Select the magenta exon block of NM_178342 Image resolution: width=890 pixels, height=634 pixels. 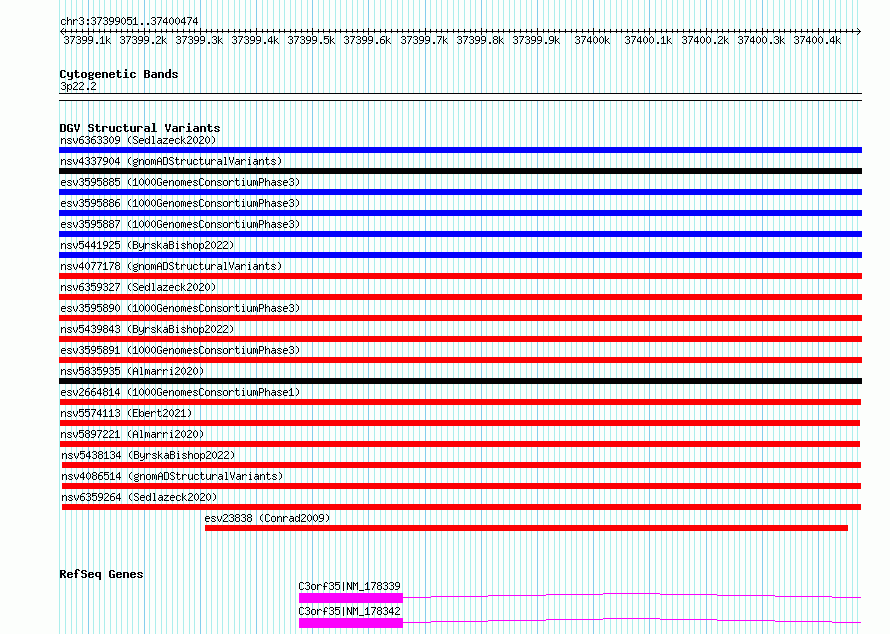click(351, 623)
